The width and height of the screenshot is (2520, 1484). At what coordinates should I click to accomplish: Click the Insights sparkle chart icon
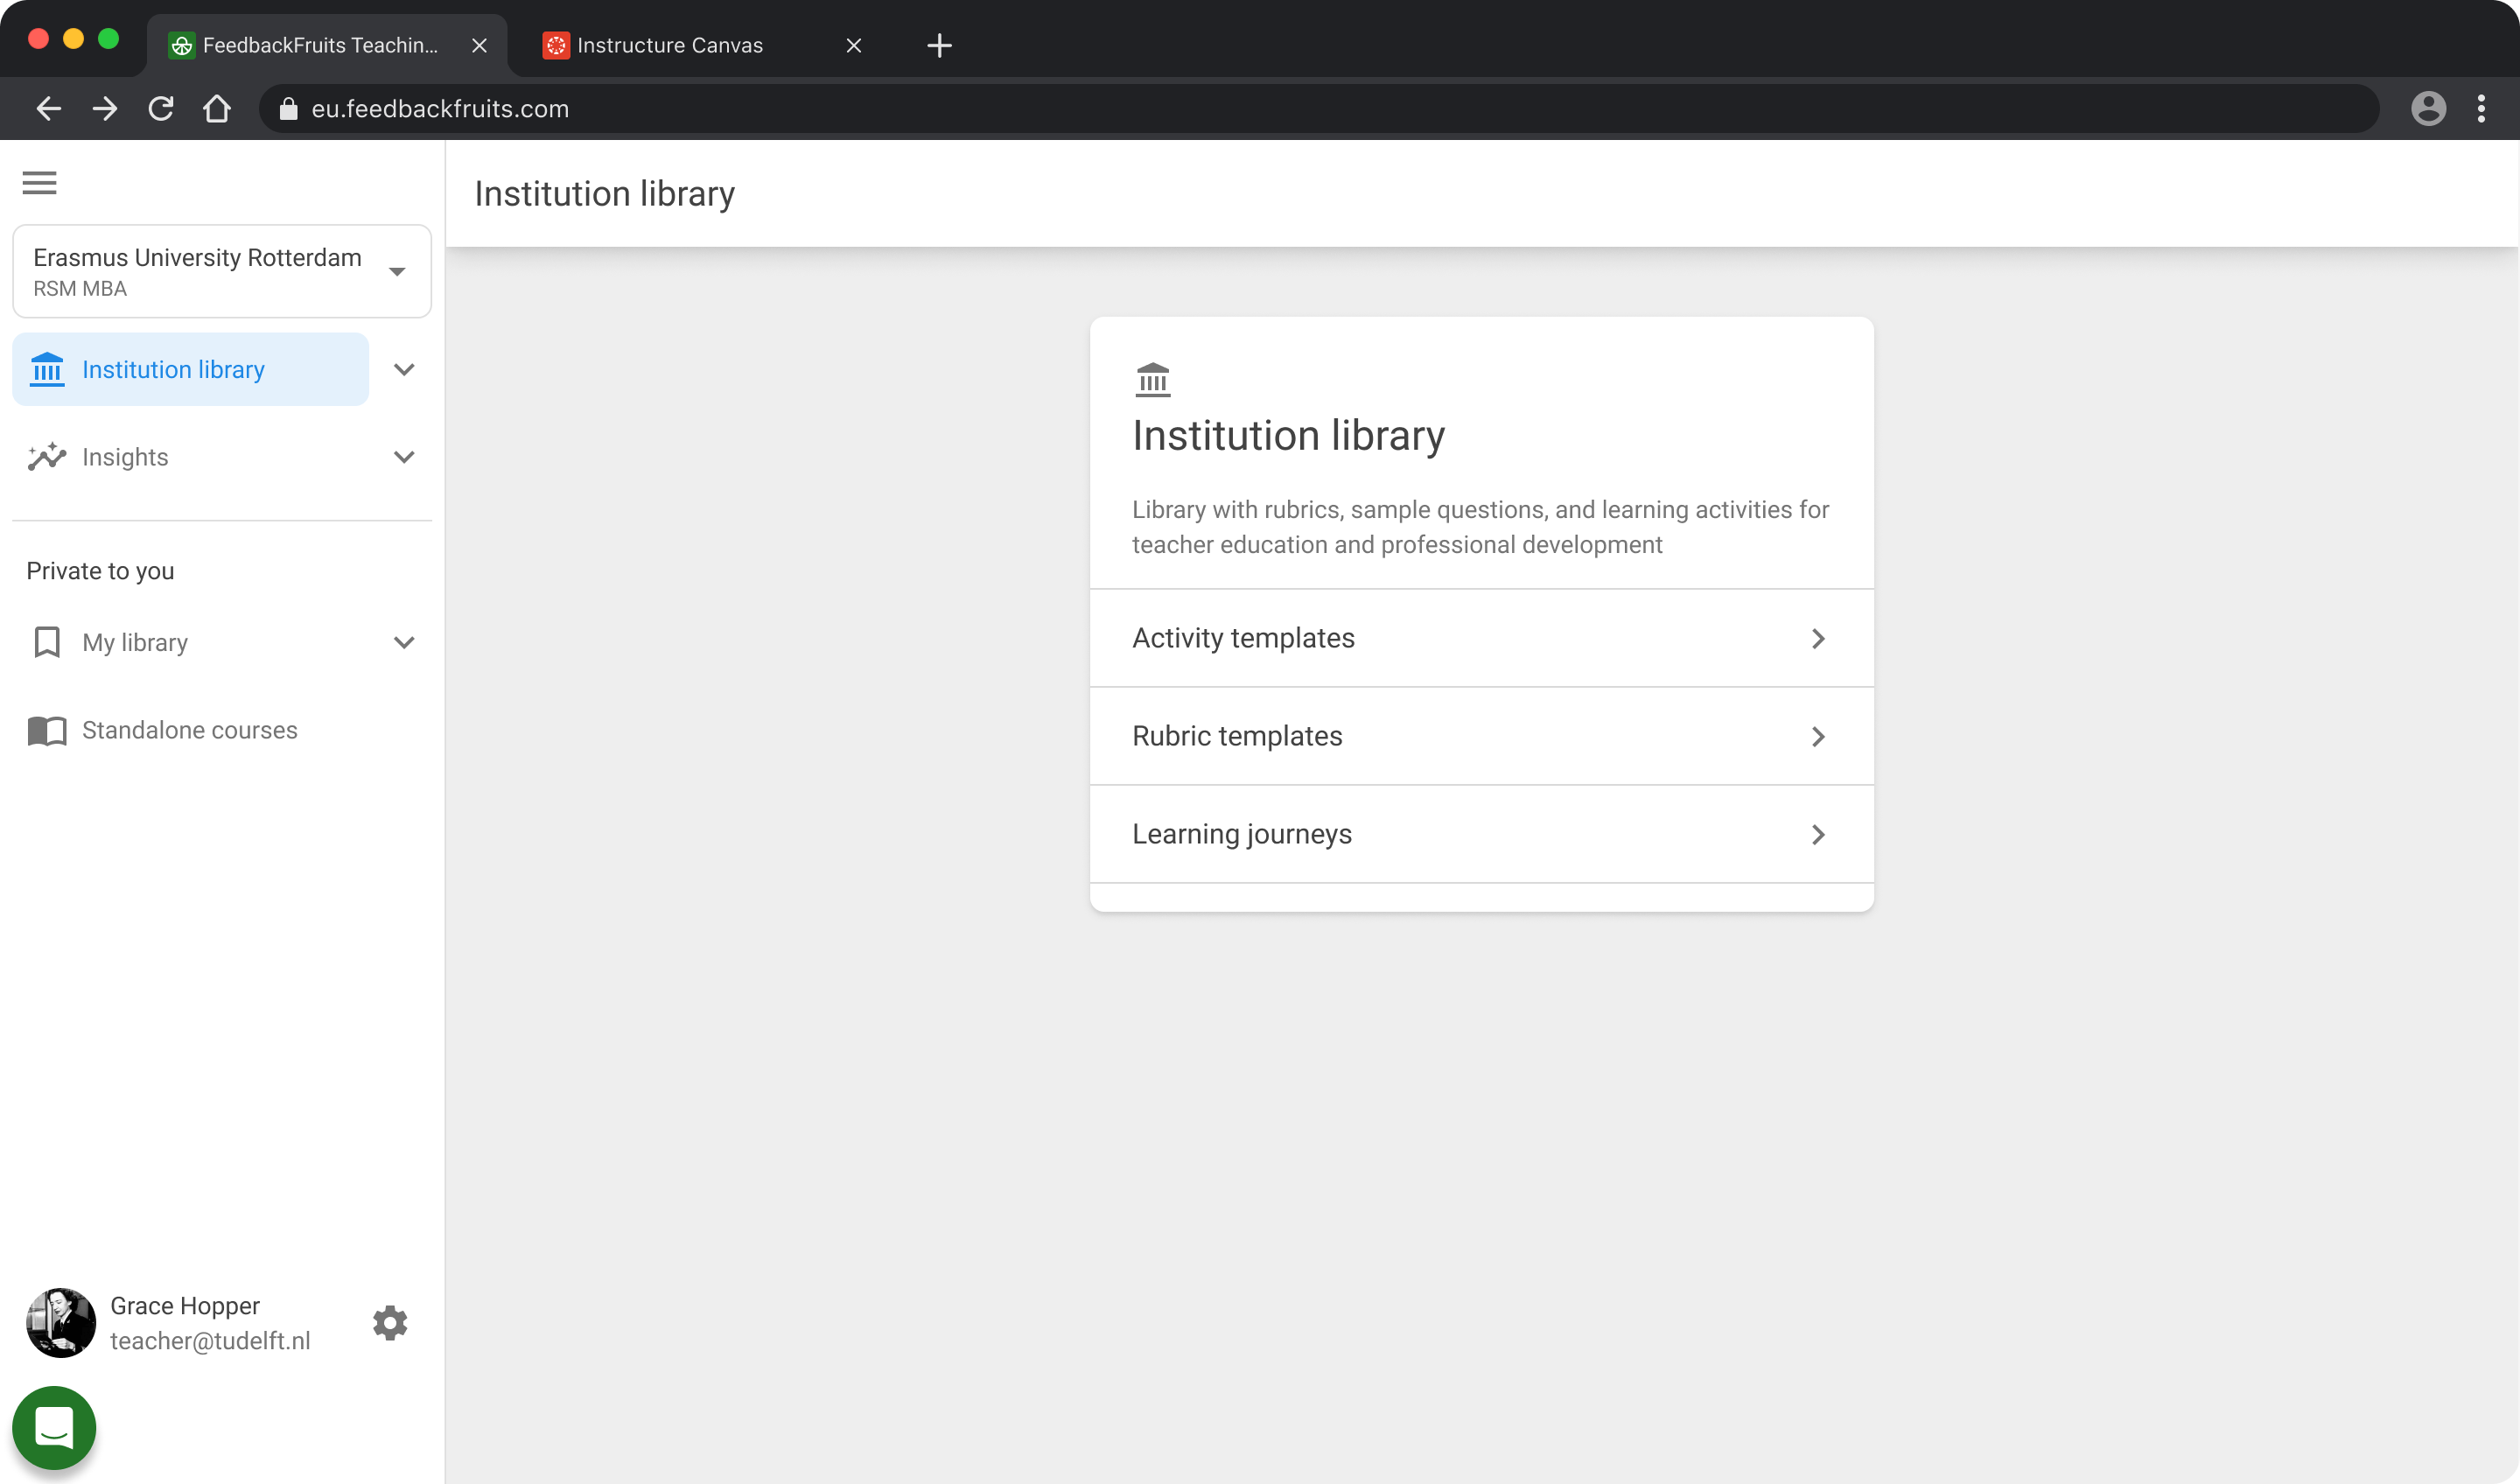pos(47,457)
